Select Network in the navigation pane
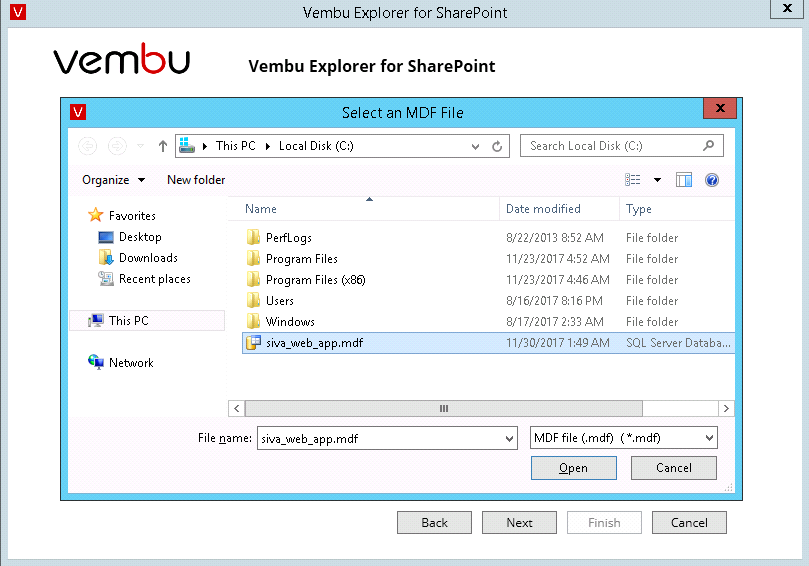 131,363
